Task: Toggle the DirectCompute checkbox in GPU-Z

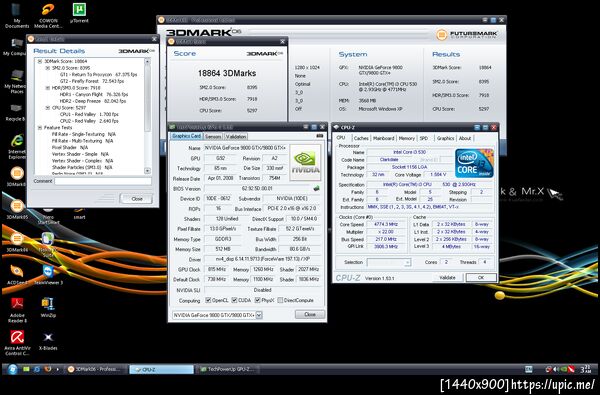Action: pyautogui.click(x=280, y=300)
